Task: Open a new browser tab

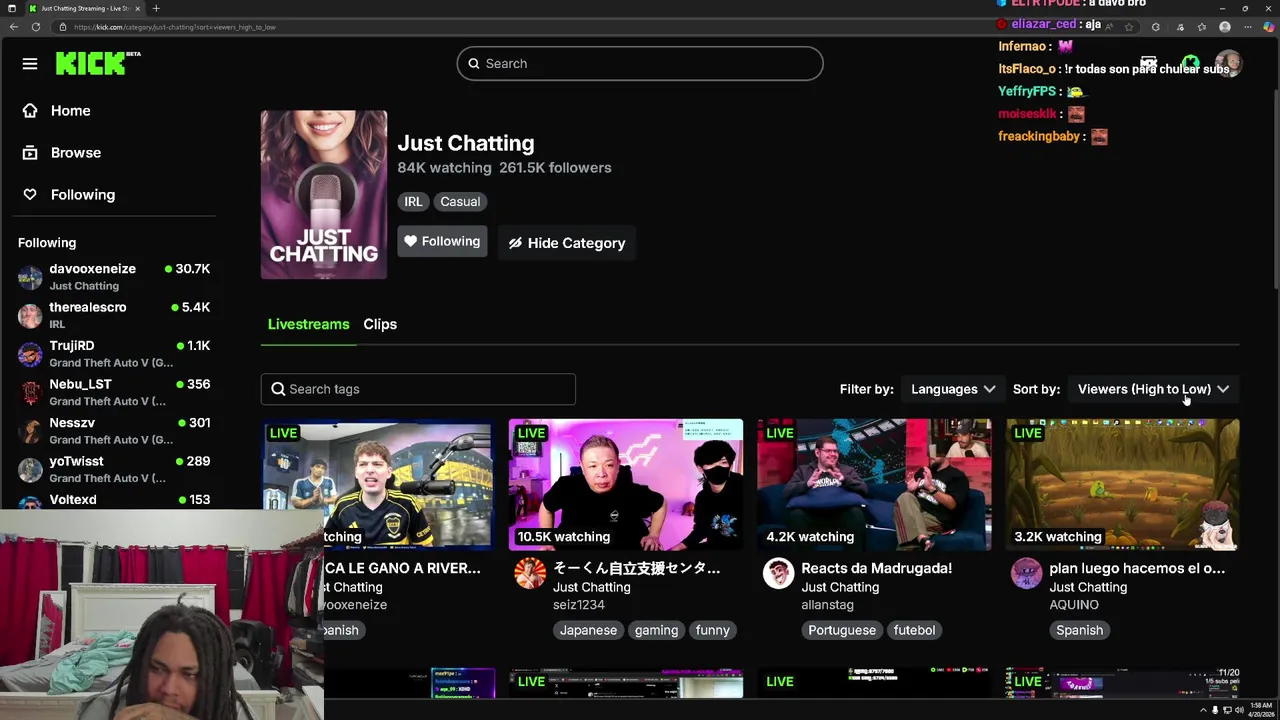Action: click(156, 8)
